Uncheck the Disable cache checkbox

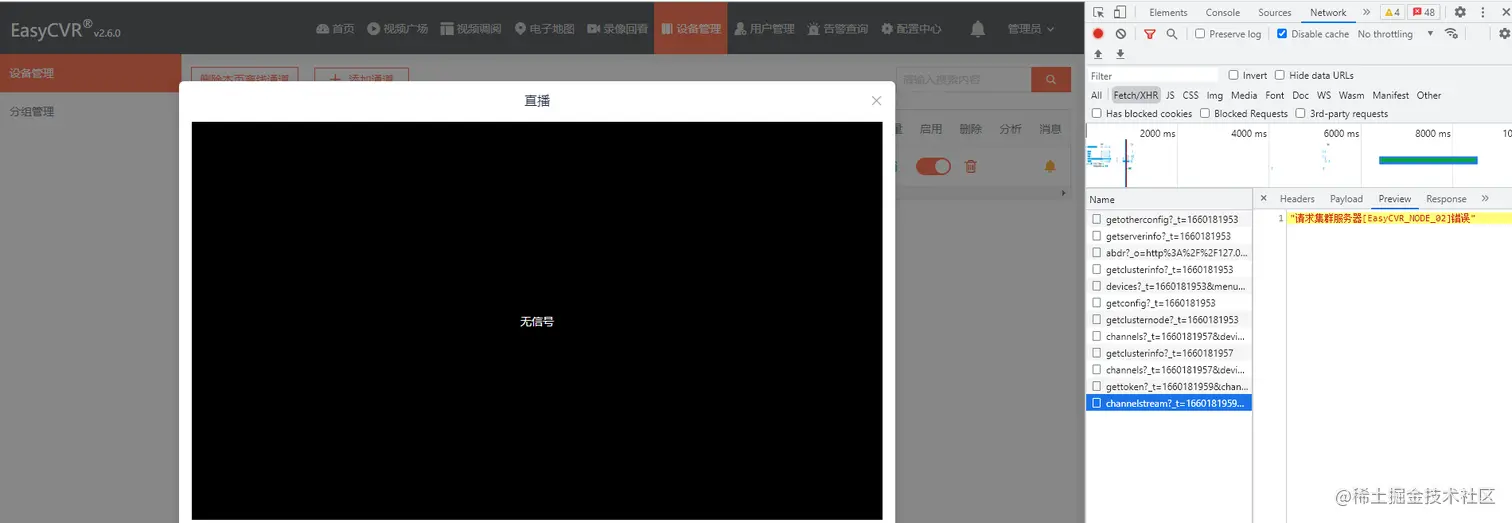[1282, 34]
